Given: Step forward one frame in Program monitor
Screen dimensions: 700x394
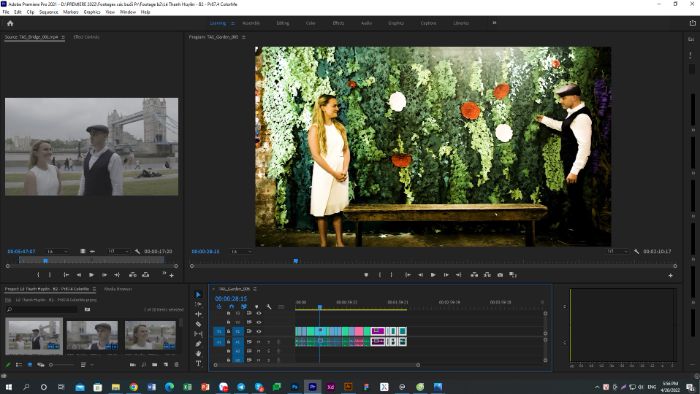Looking at the screenshot, I should [x=446, y=275].
